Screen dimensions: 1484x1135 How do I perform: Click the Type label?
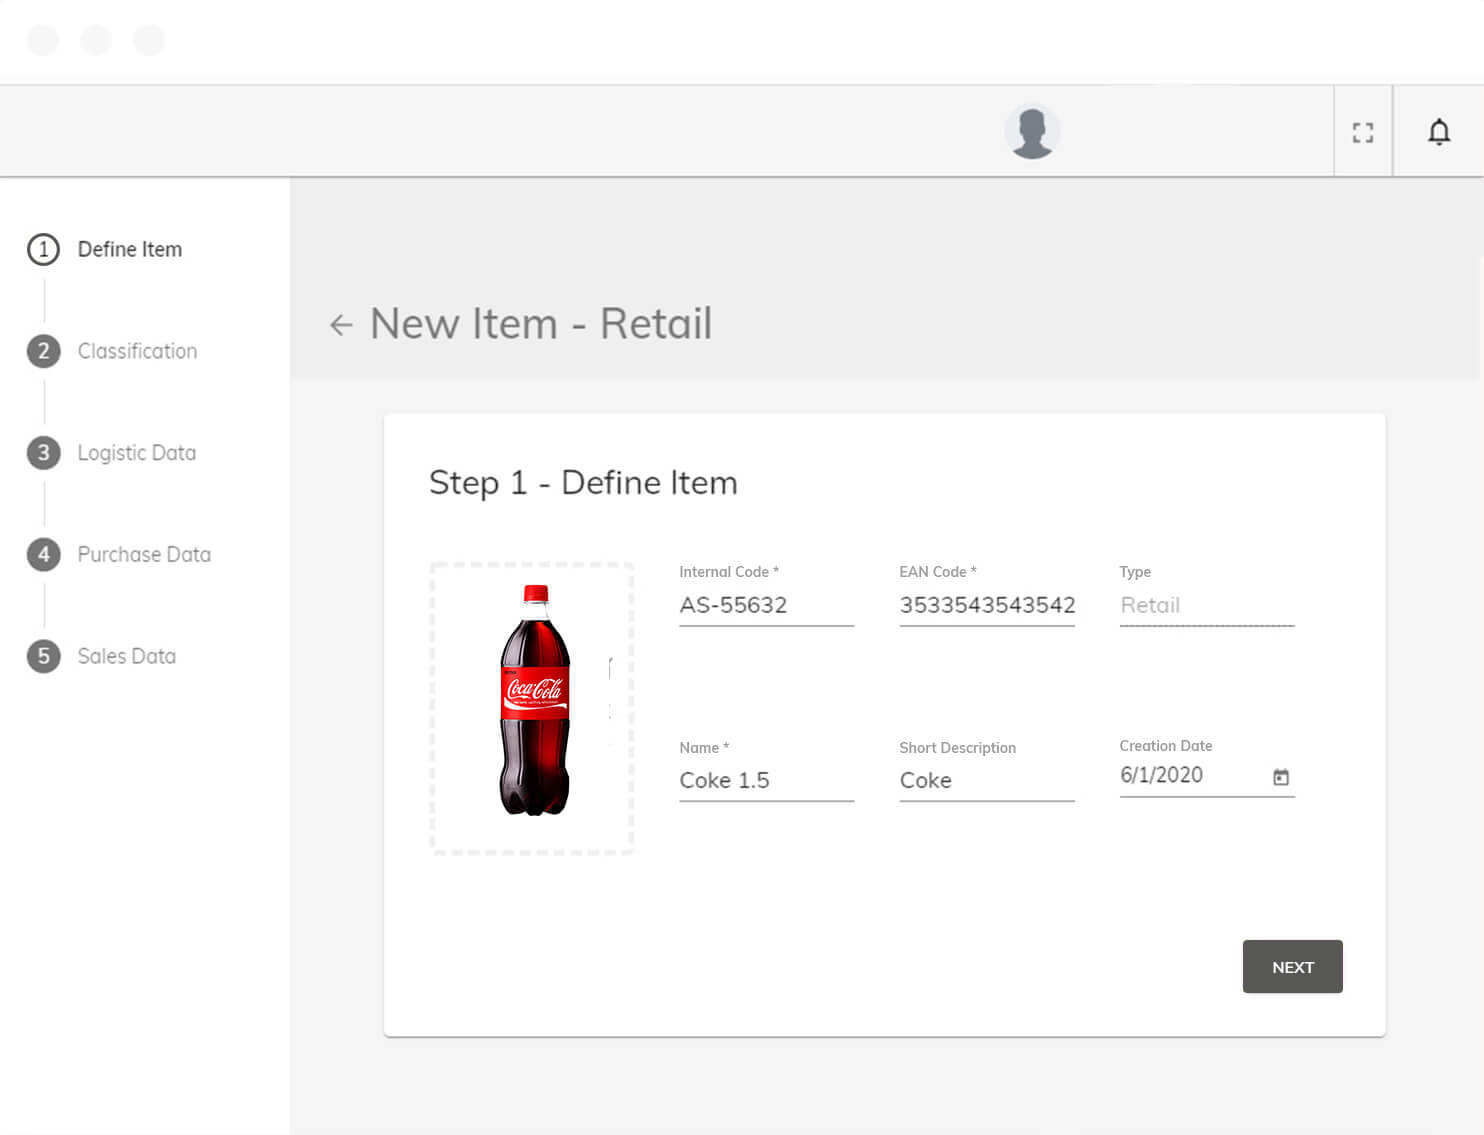point(1135,572)
